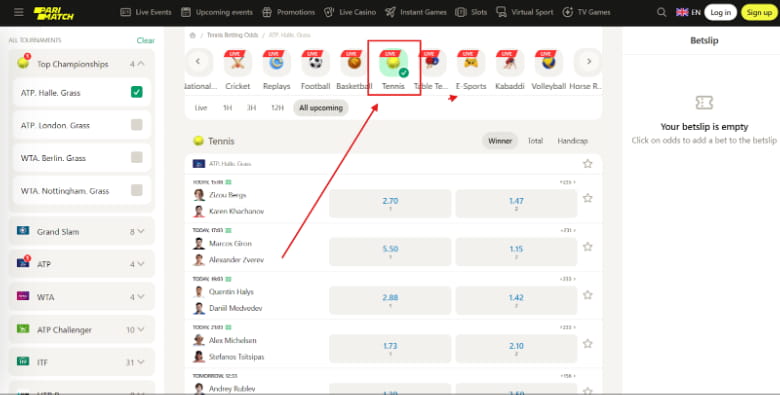Uncheck the ATP. Halle. Grass checkbox

point(136,93)
